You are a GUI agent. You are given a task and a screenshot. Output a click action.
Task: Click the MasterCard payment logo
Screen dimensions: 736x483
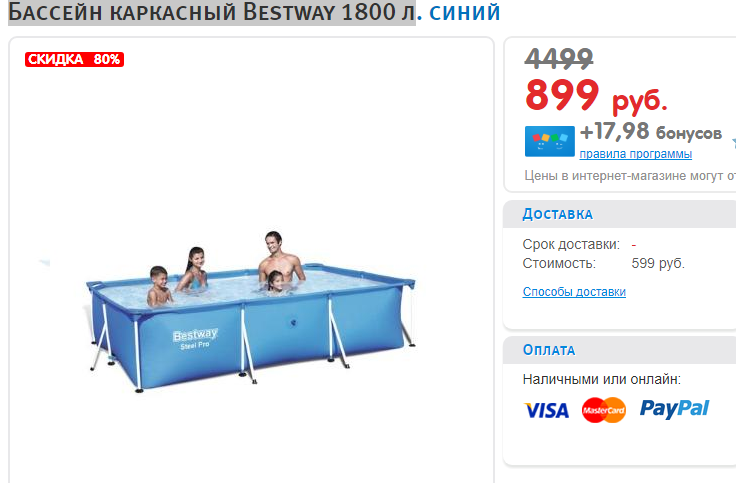604,410
